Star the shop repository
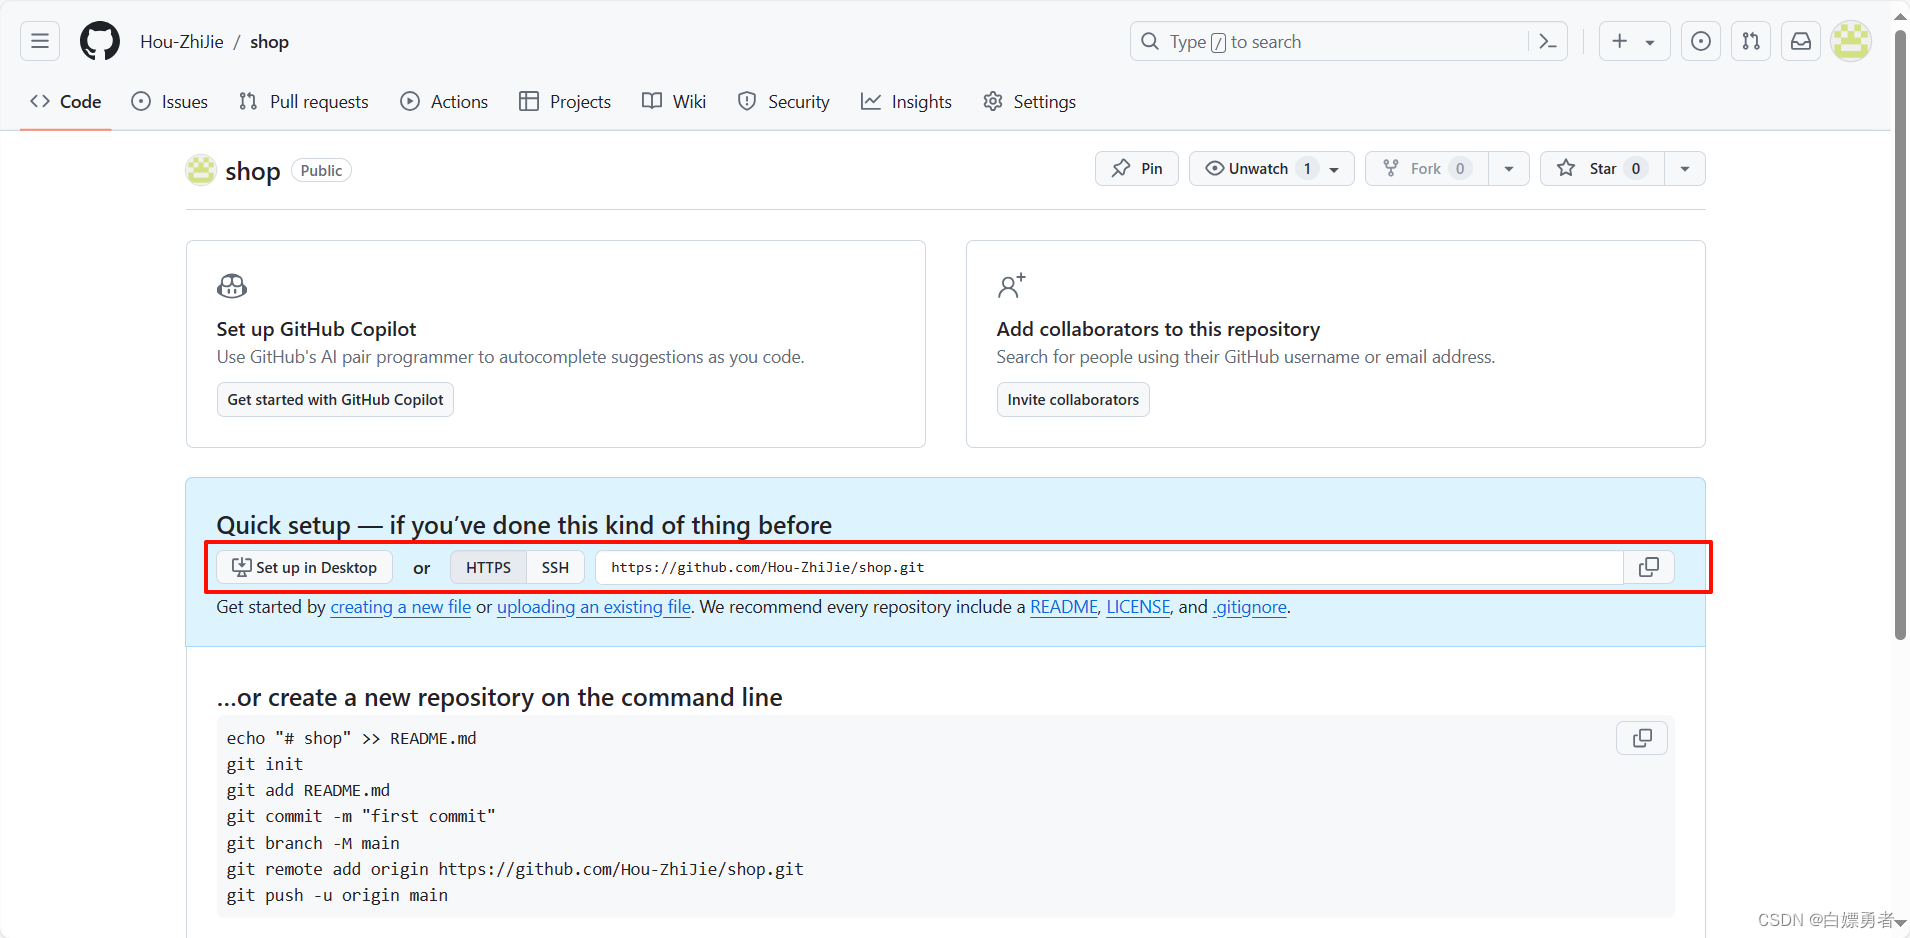Image resolution: width=1910 pixels, height=938 pixels. point(1602,168)
